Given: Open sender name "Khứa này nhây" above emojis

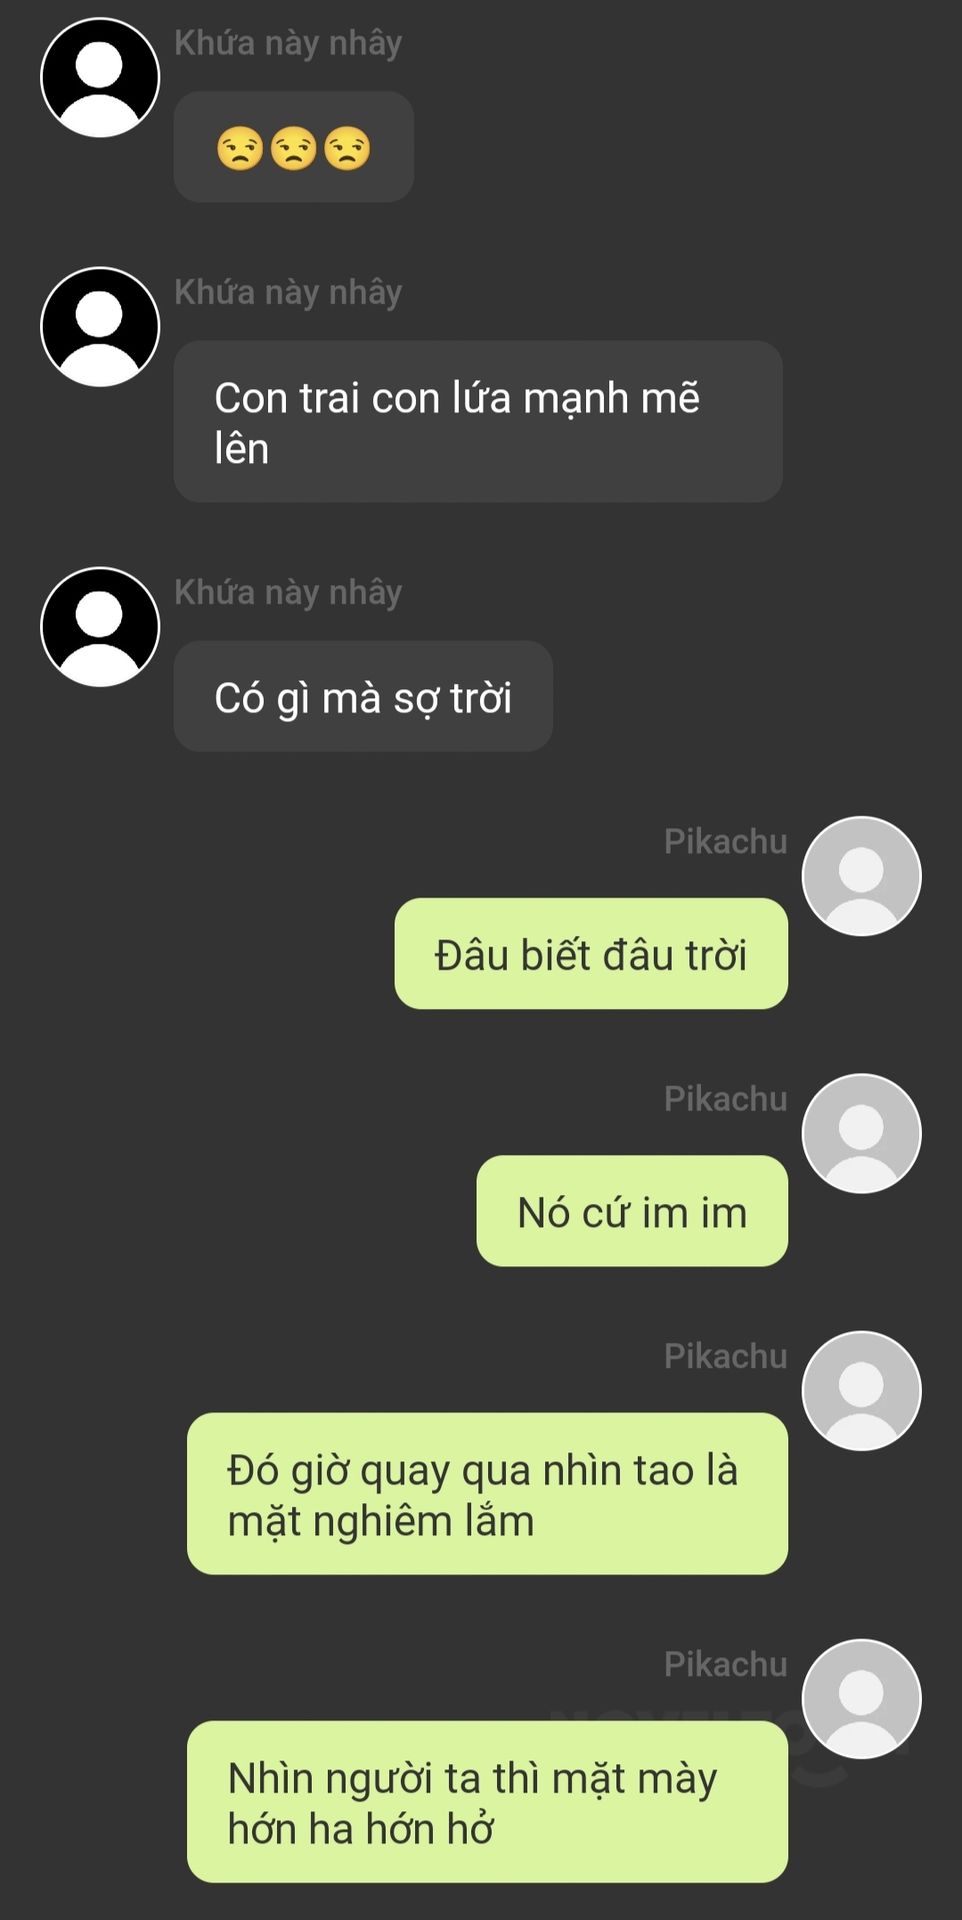Looking at the screenshot, I should coord(288,43).
